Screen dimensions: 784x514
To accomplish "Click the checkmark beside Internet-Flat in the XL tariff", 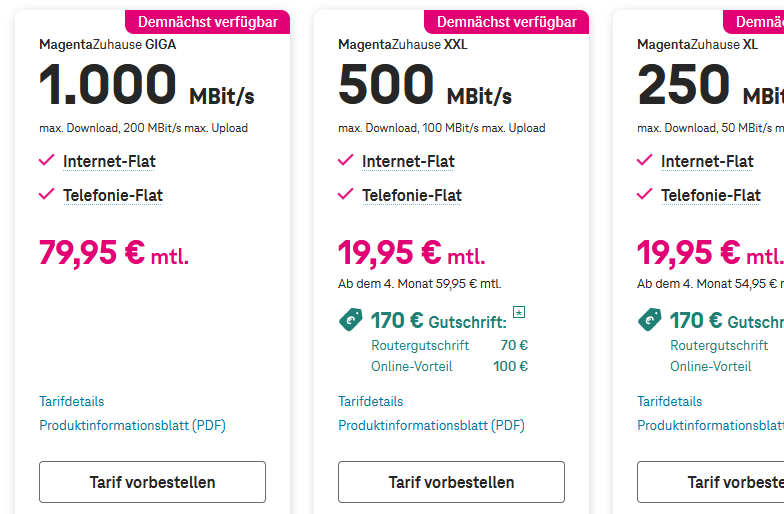I will [644, 160].
